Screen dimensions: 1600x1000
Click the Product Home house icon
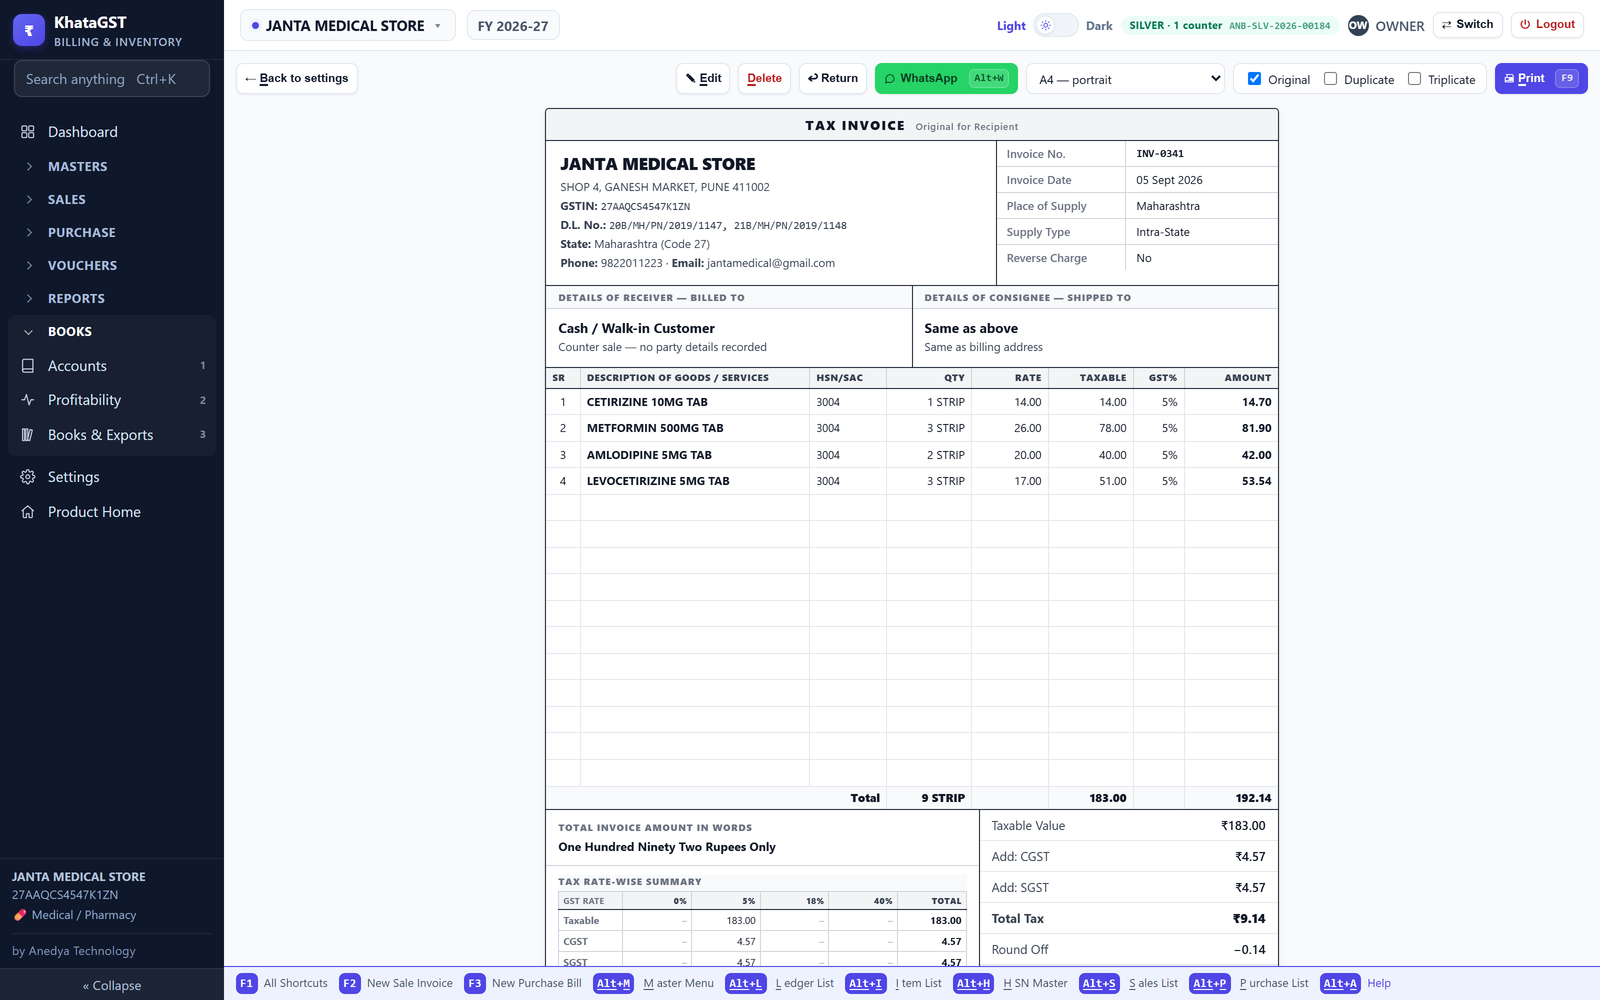(28, 512)
